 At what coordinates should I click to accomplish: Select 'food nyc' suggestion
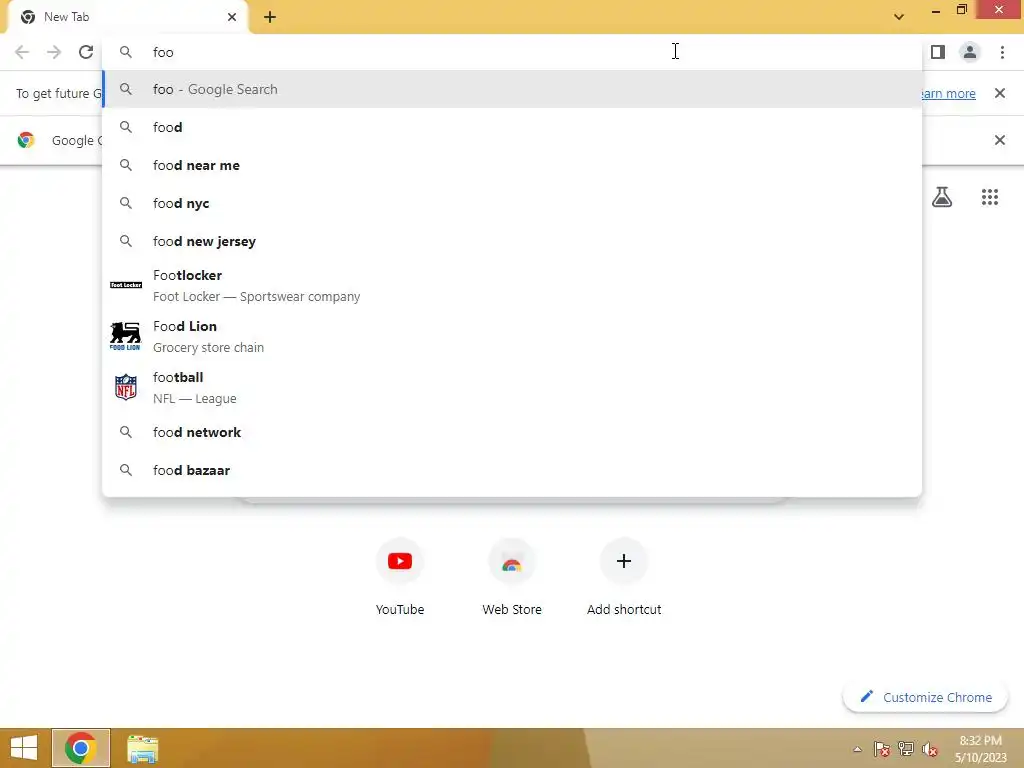[512, 203]
